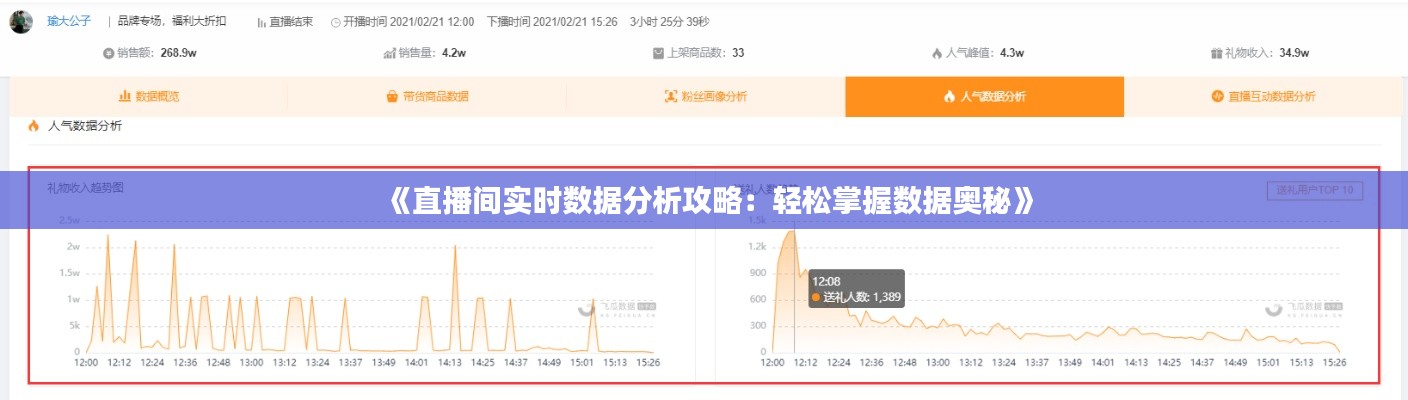Open the 粉丝画像分析 tab
1408x400 pixels.
[x=706, y=96]
